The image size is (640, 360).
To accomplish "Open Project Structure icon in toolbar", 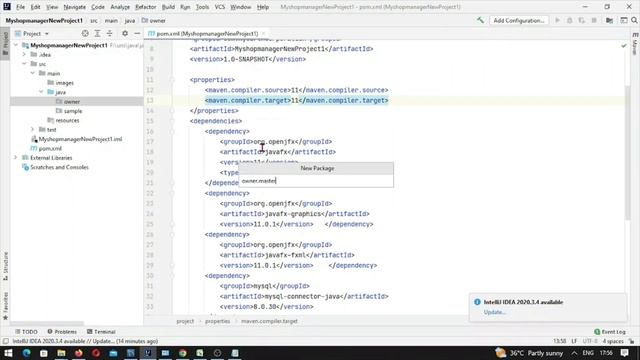I will tap(609, 20).
